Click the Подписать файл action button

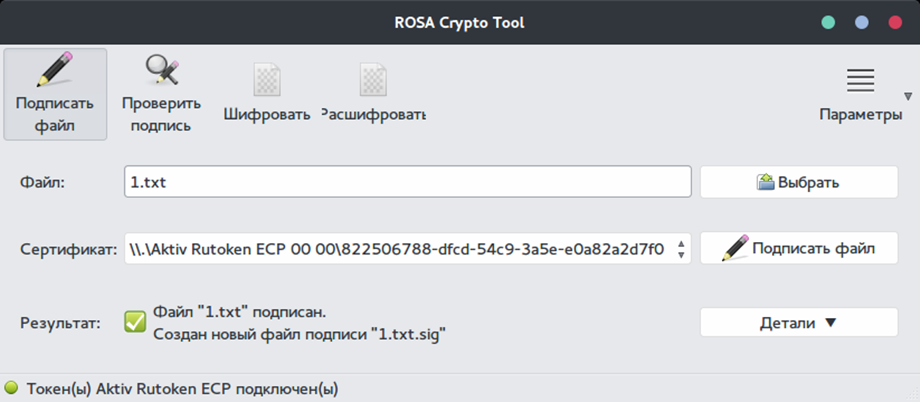(799, 248)
